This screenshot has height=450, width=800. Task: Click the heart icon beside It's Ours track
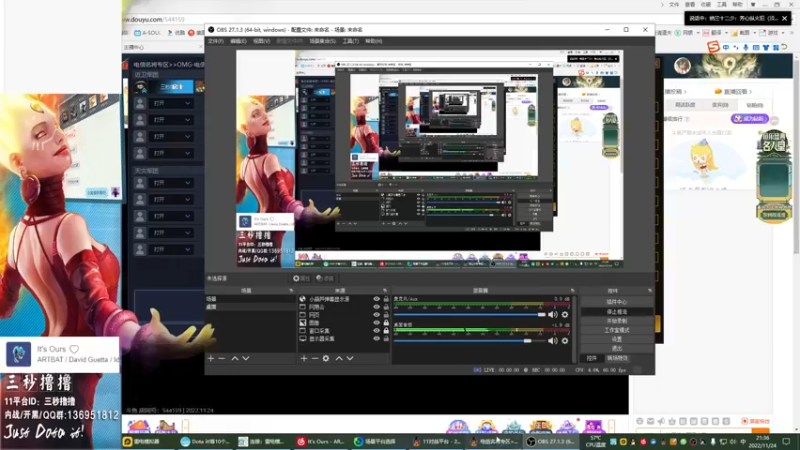click(x=74, y=349)
